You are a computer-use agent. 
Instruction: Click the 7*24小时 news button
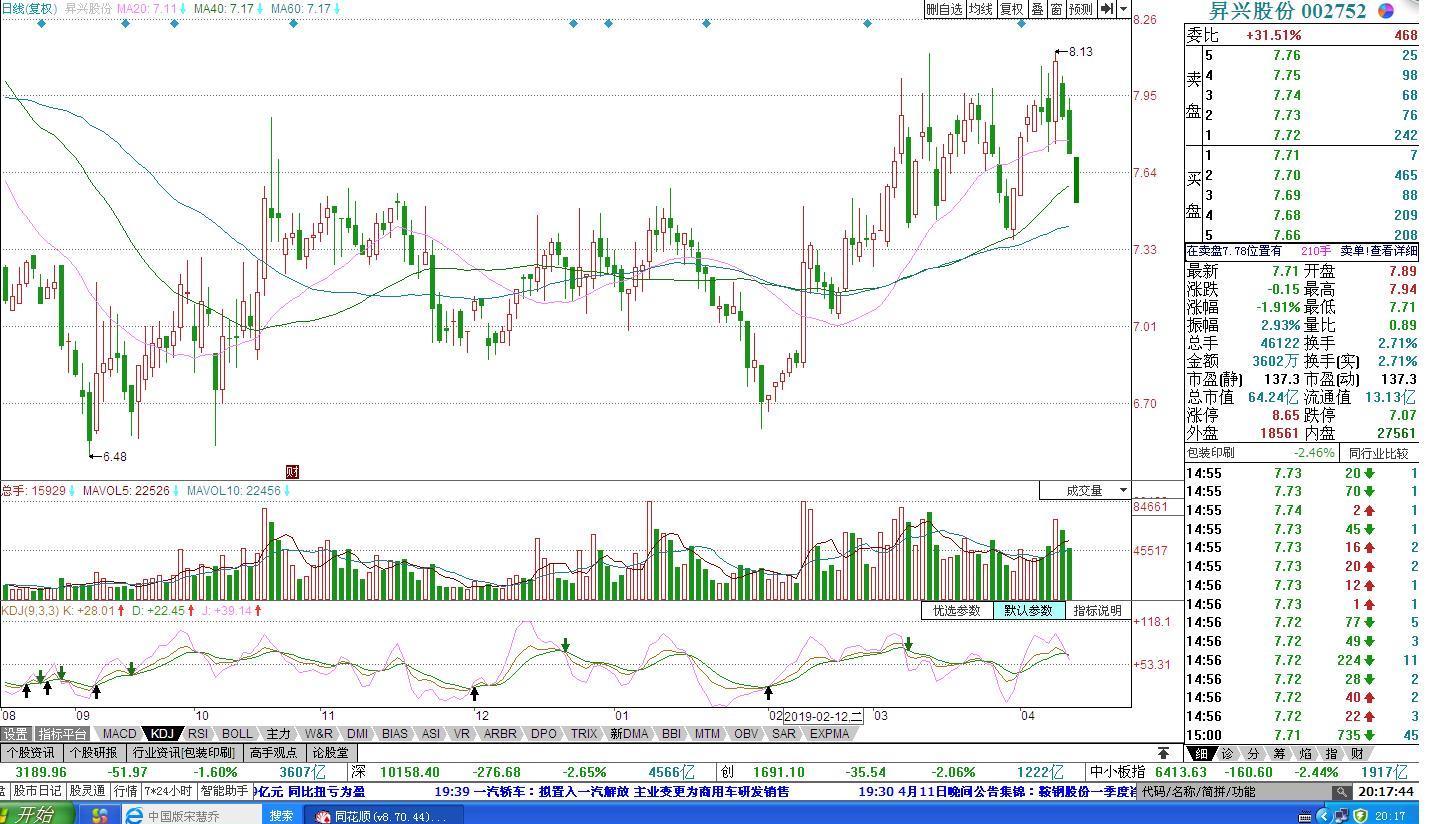coord(168,791)
